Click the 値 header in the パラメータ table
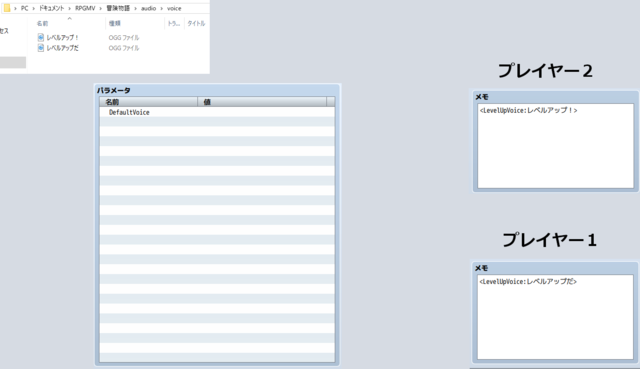 point(262,102)
